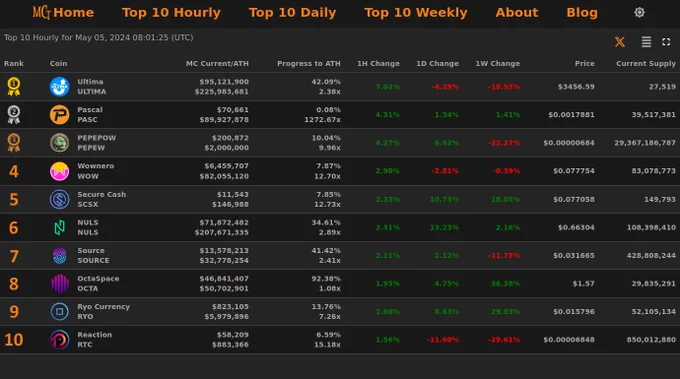This screenshot has height=379, width=680.
Task: Sort by 1H Change column header
Action: (378, 63)
